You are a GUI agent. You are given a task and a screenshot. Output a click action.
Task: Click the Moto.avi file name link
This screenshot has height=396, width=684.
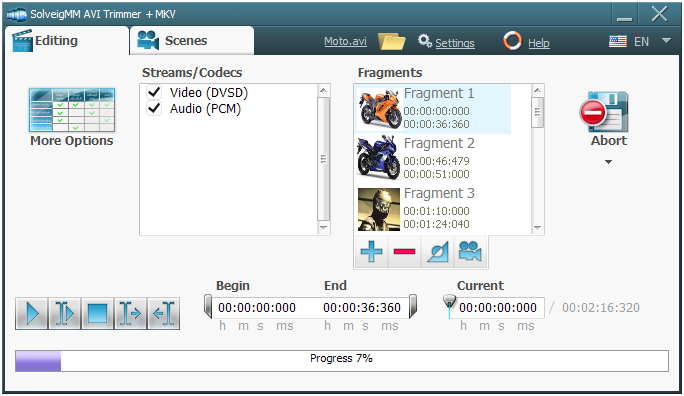[x=345, y=41]
